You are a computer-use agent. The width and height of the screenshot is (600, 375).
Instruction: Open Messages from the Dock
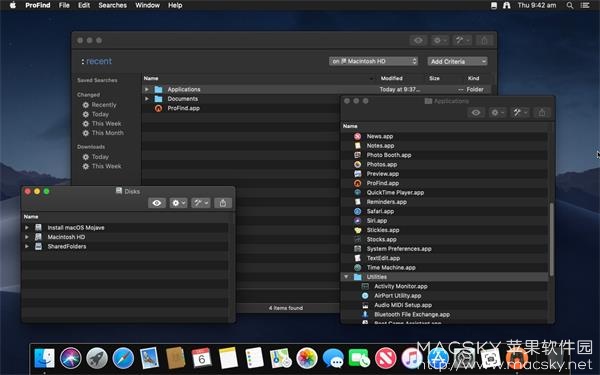click(333, 359)
